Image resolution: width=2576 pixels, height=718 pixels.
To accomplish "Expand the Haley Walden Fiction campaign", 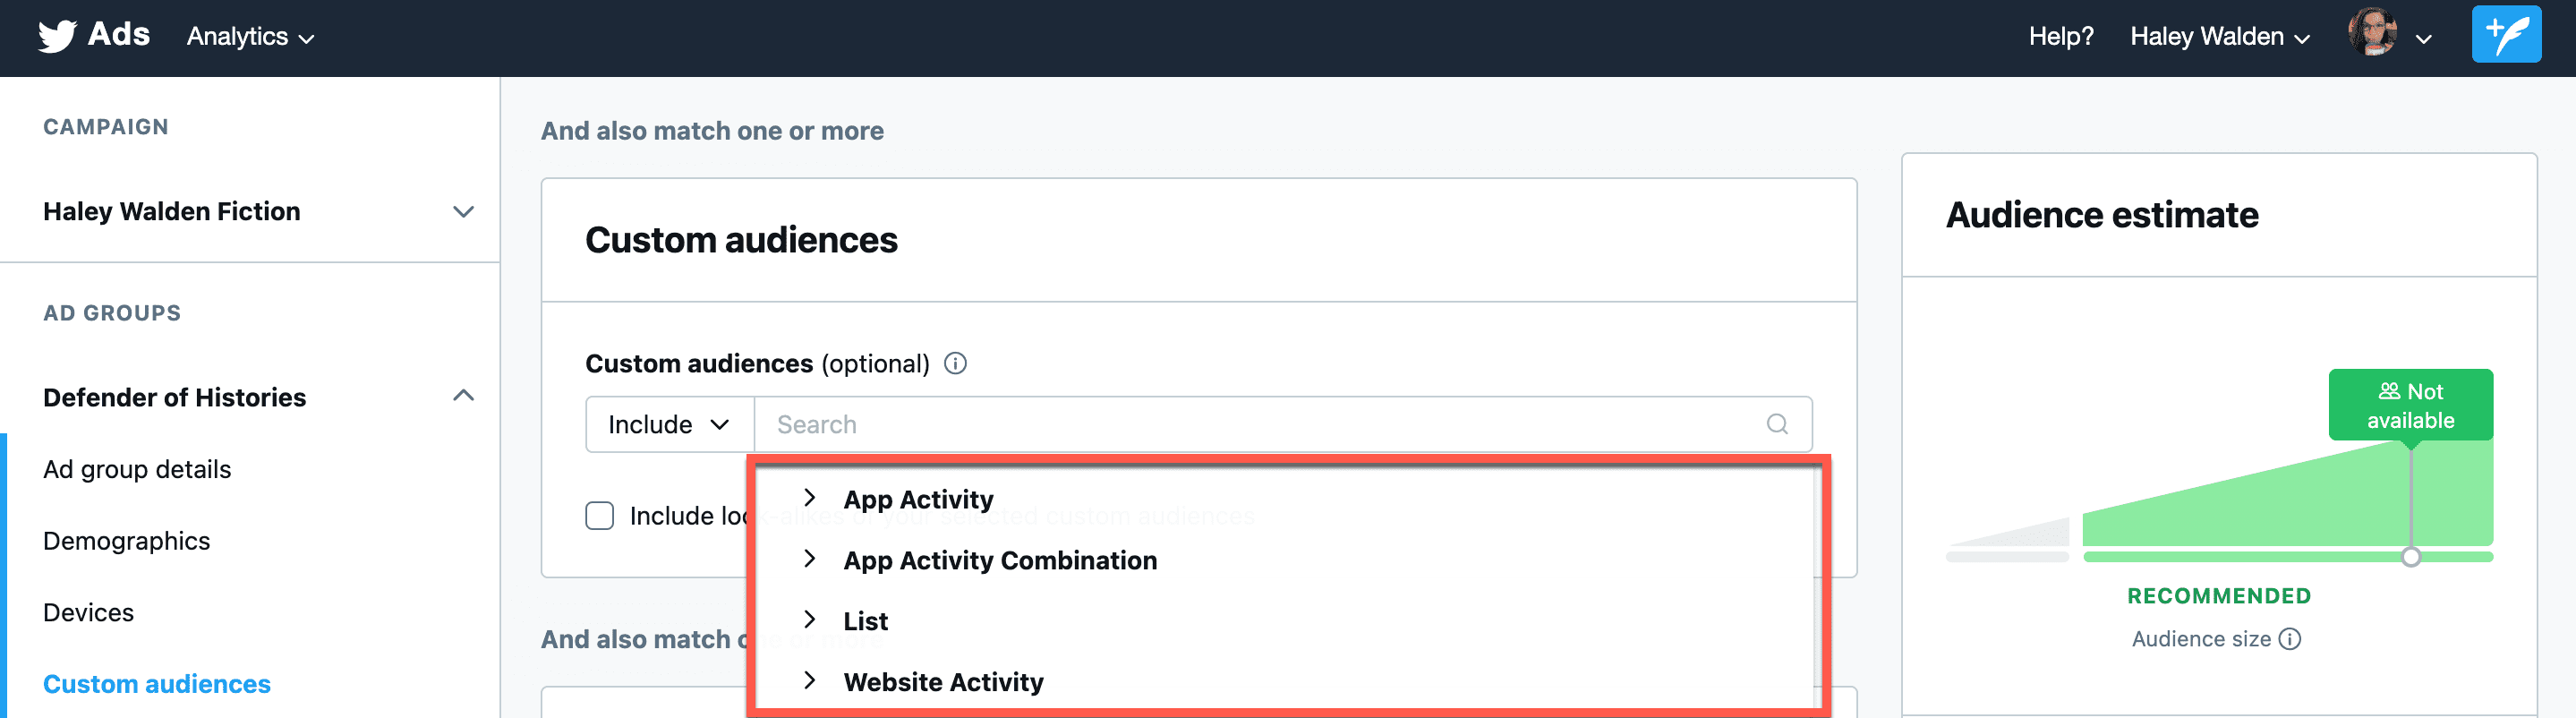I will click(462, 212).
